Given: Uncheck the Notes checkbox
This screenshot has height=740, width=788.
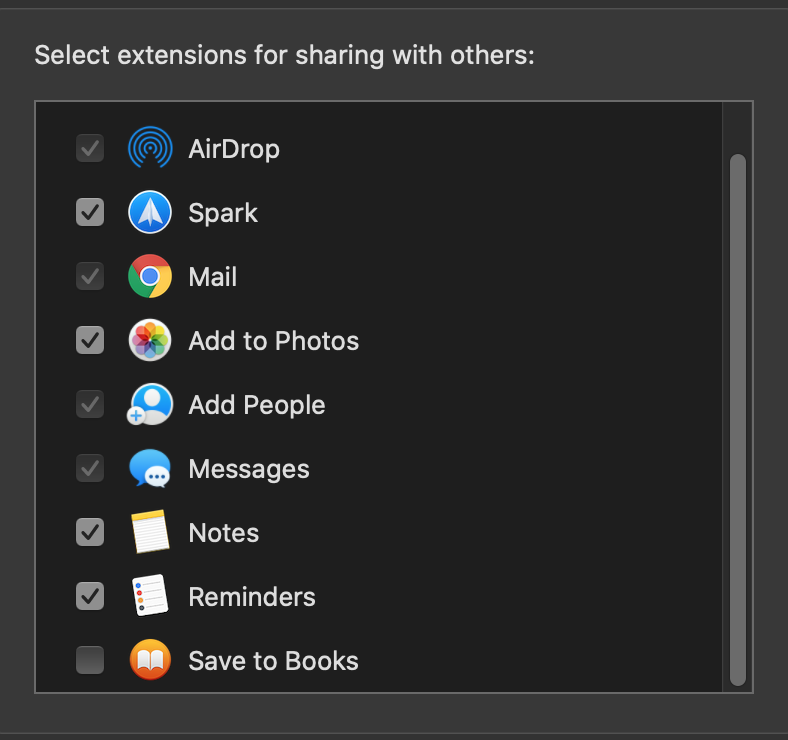Looking at the screenshot, I should pos(90,532).
